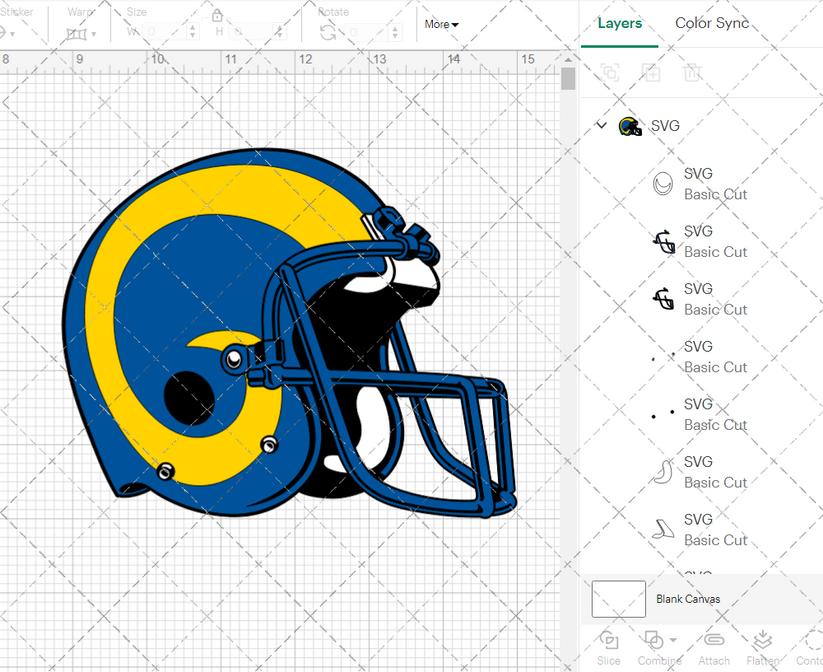Collapse the SVG layer group
Image resolution: width=823 pixels, height=672 pixels.
pos(601,125)
